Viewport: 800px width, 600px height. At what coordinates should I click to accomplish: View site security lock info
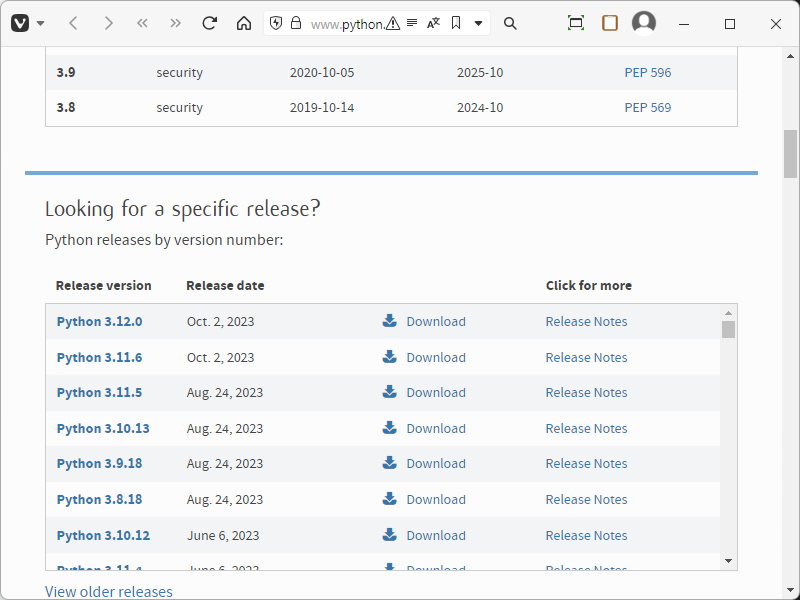(296, 23)
